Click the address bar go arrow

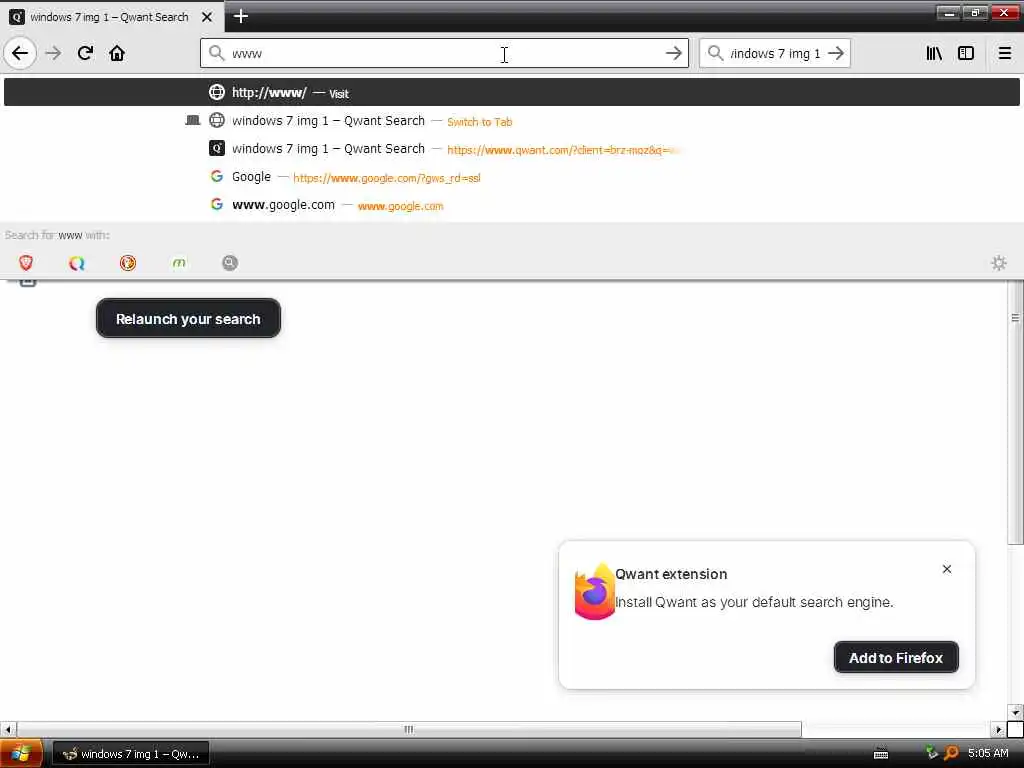tap(673, 54)
